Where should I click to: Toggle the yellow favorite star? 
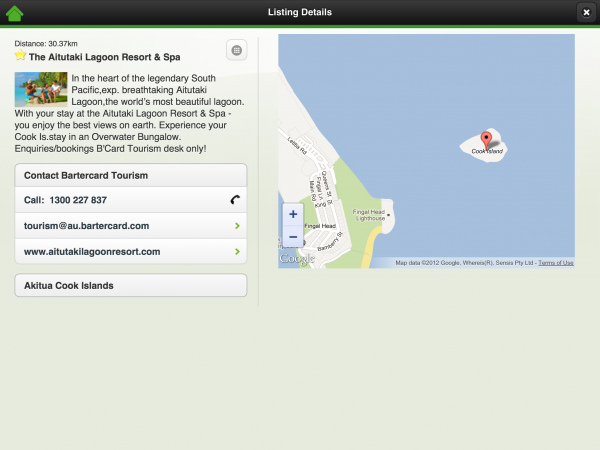pos(20,55)
